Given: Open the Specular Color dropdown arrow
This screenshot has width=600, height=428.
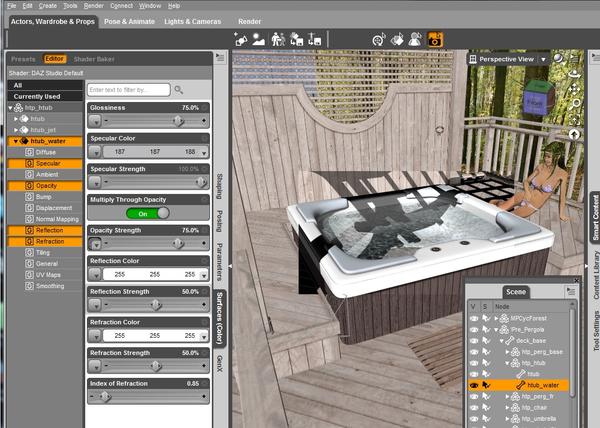Looking at the screenshot, I should 204,153.
